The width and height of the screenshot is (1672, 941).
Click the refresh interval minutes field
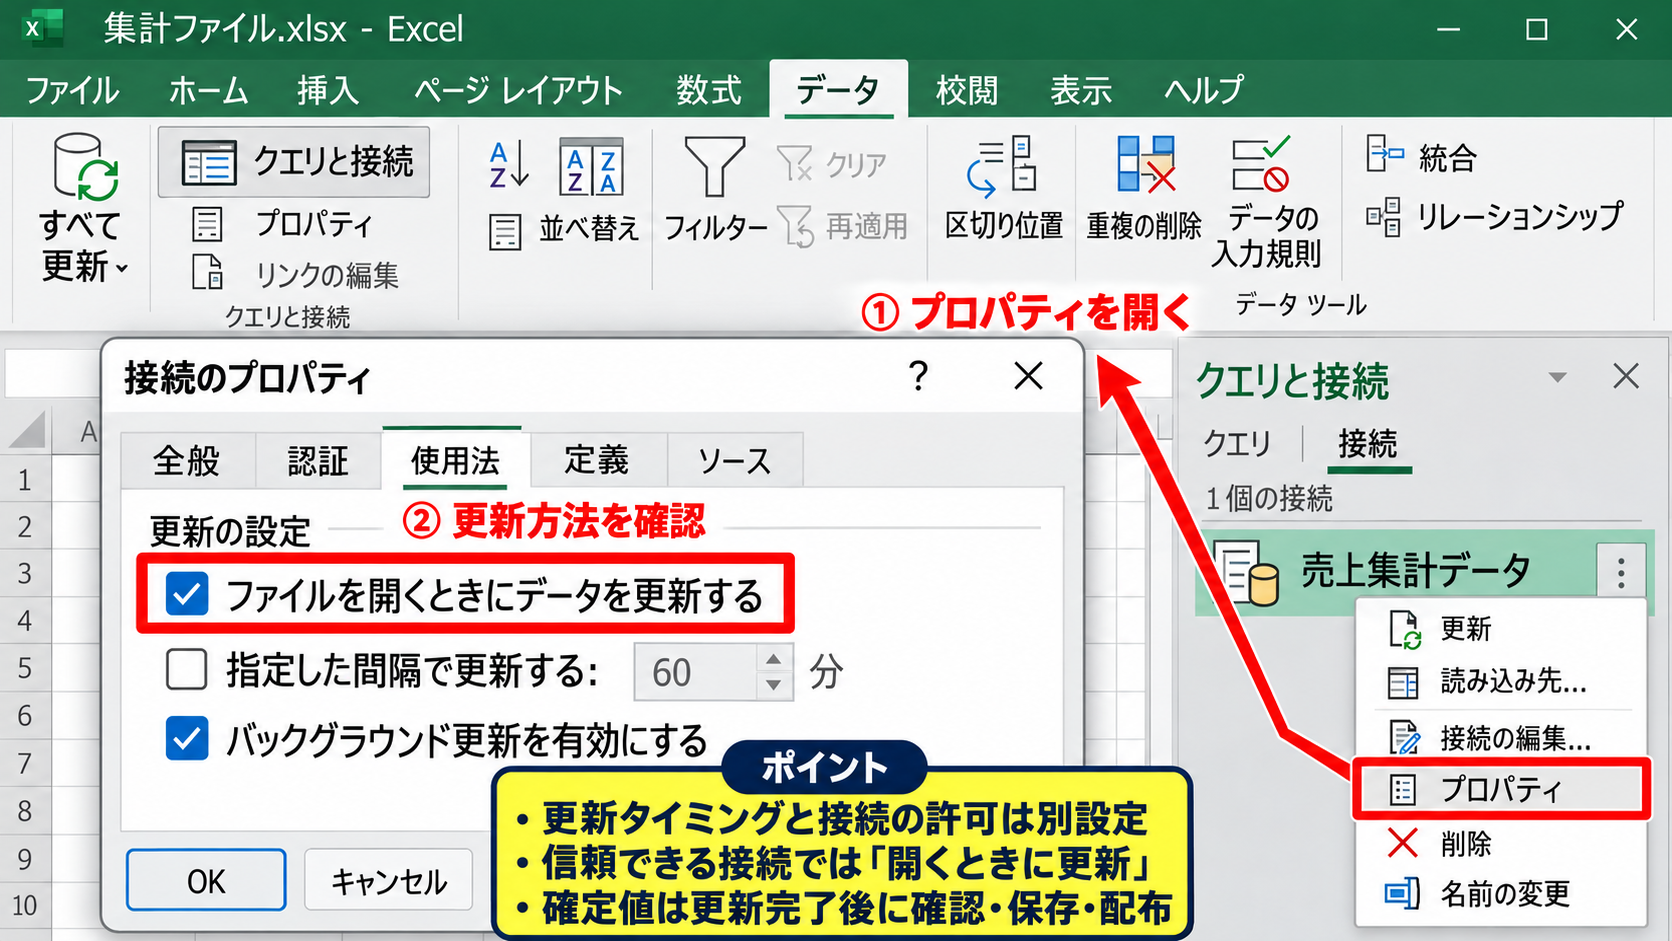pos(696,672)
